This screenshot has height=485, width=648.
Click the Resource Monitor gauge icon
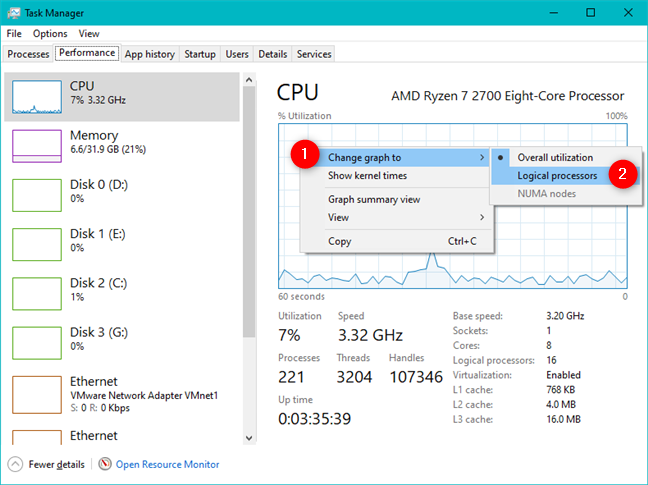click(105, 464)
